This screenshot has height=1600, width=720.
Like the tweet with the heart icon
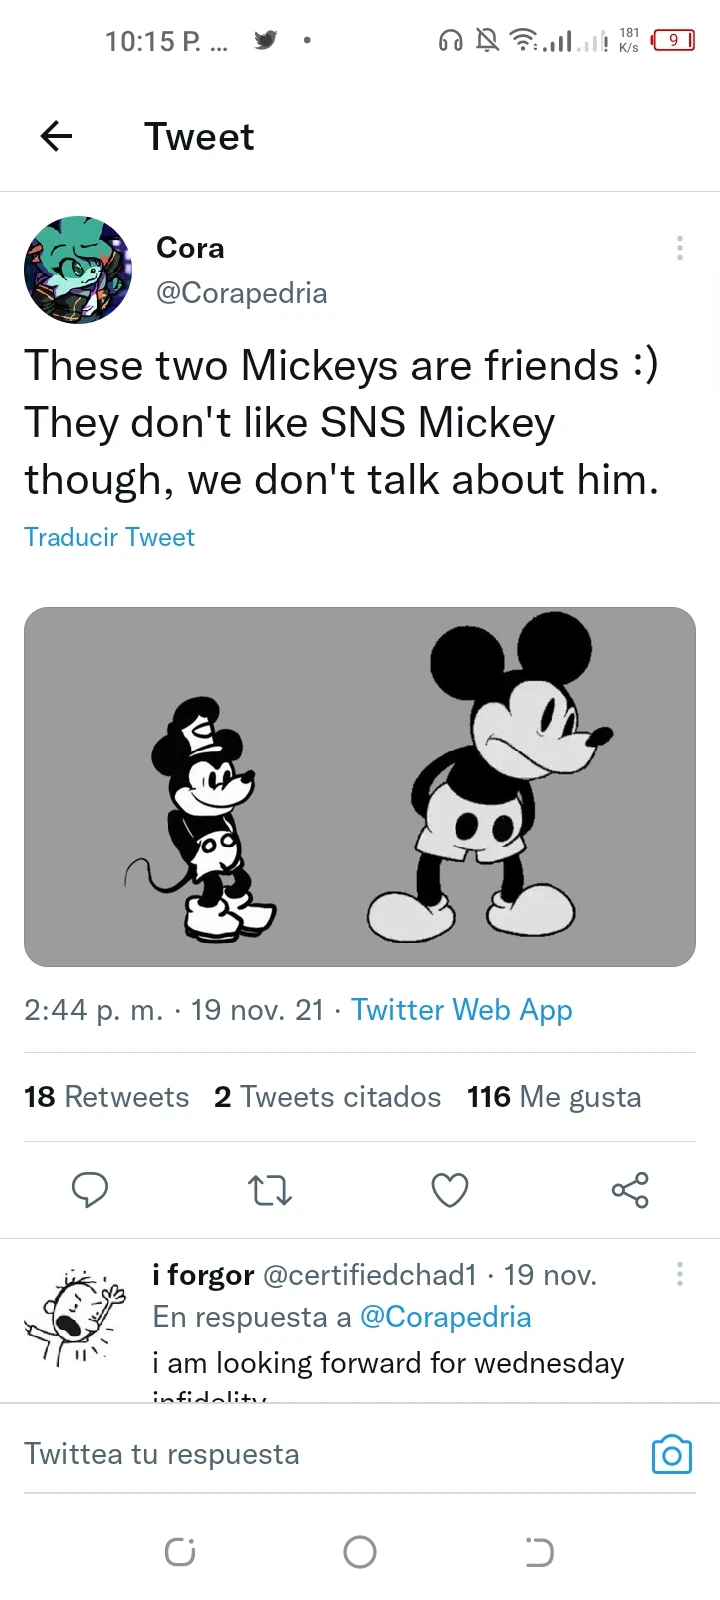click(450, 1190)
